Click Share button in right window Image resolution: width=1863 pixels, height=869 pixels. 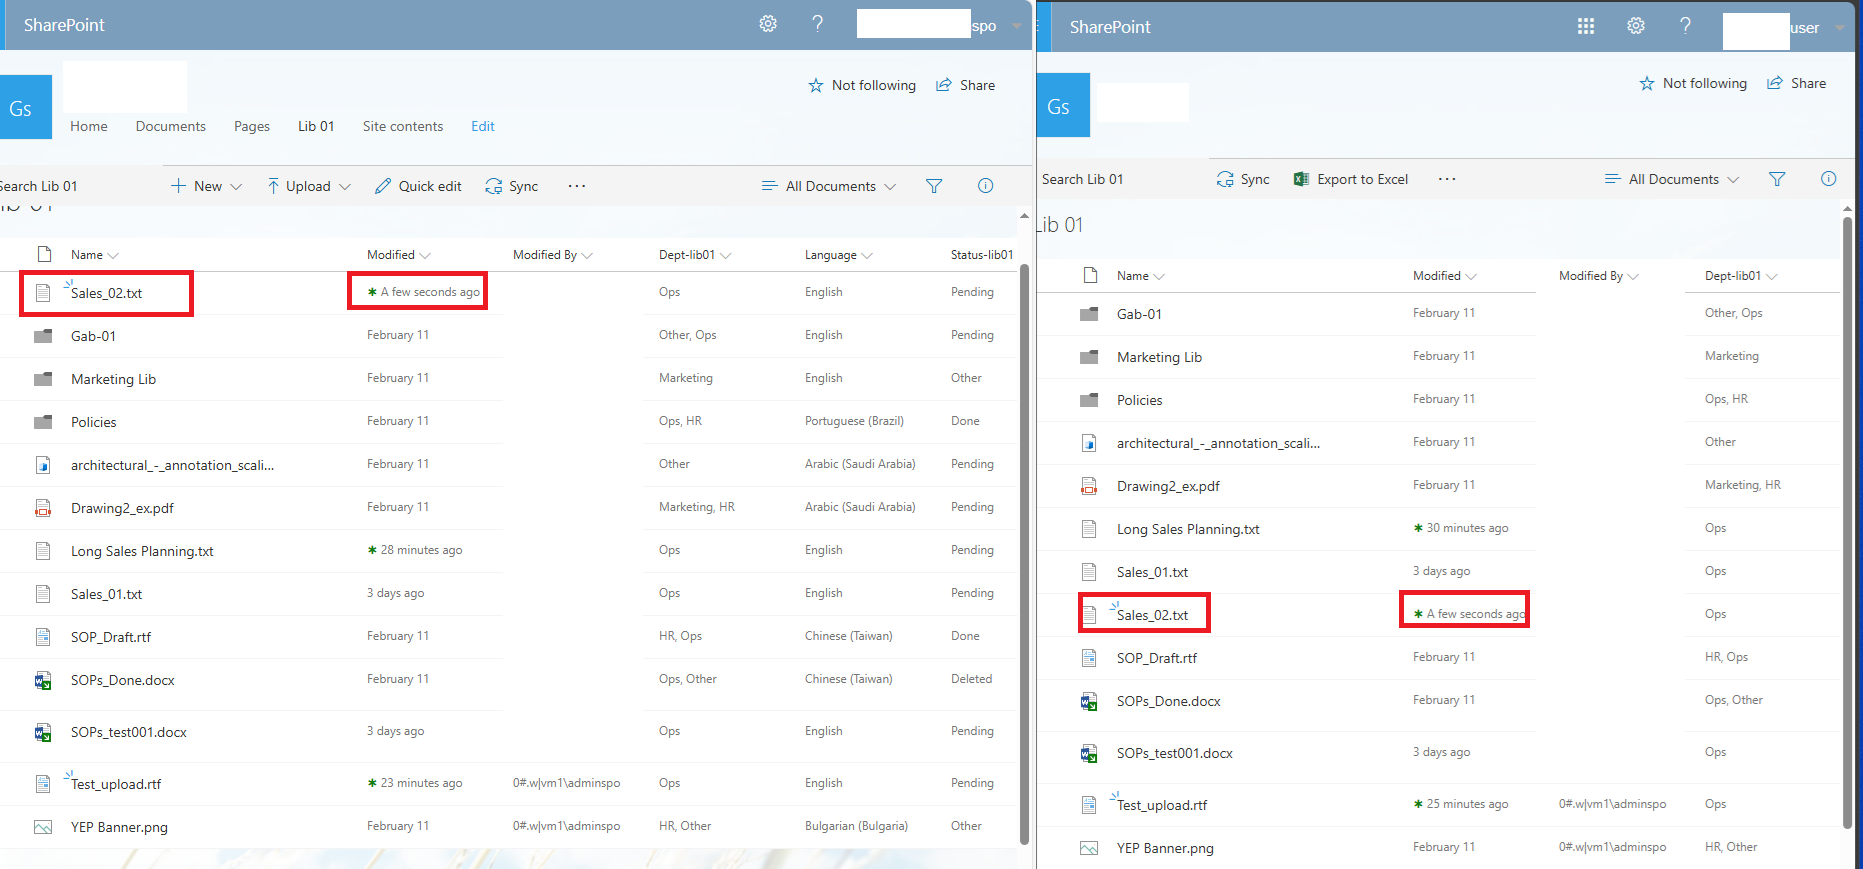click(1796, 83)
